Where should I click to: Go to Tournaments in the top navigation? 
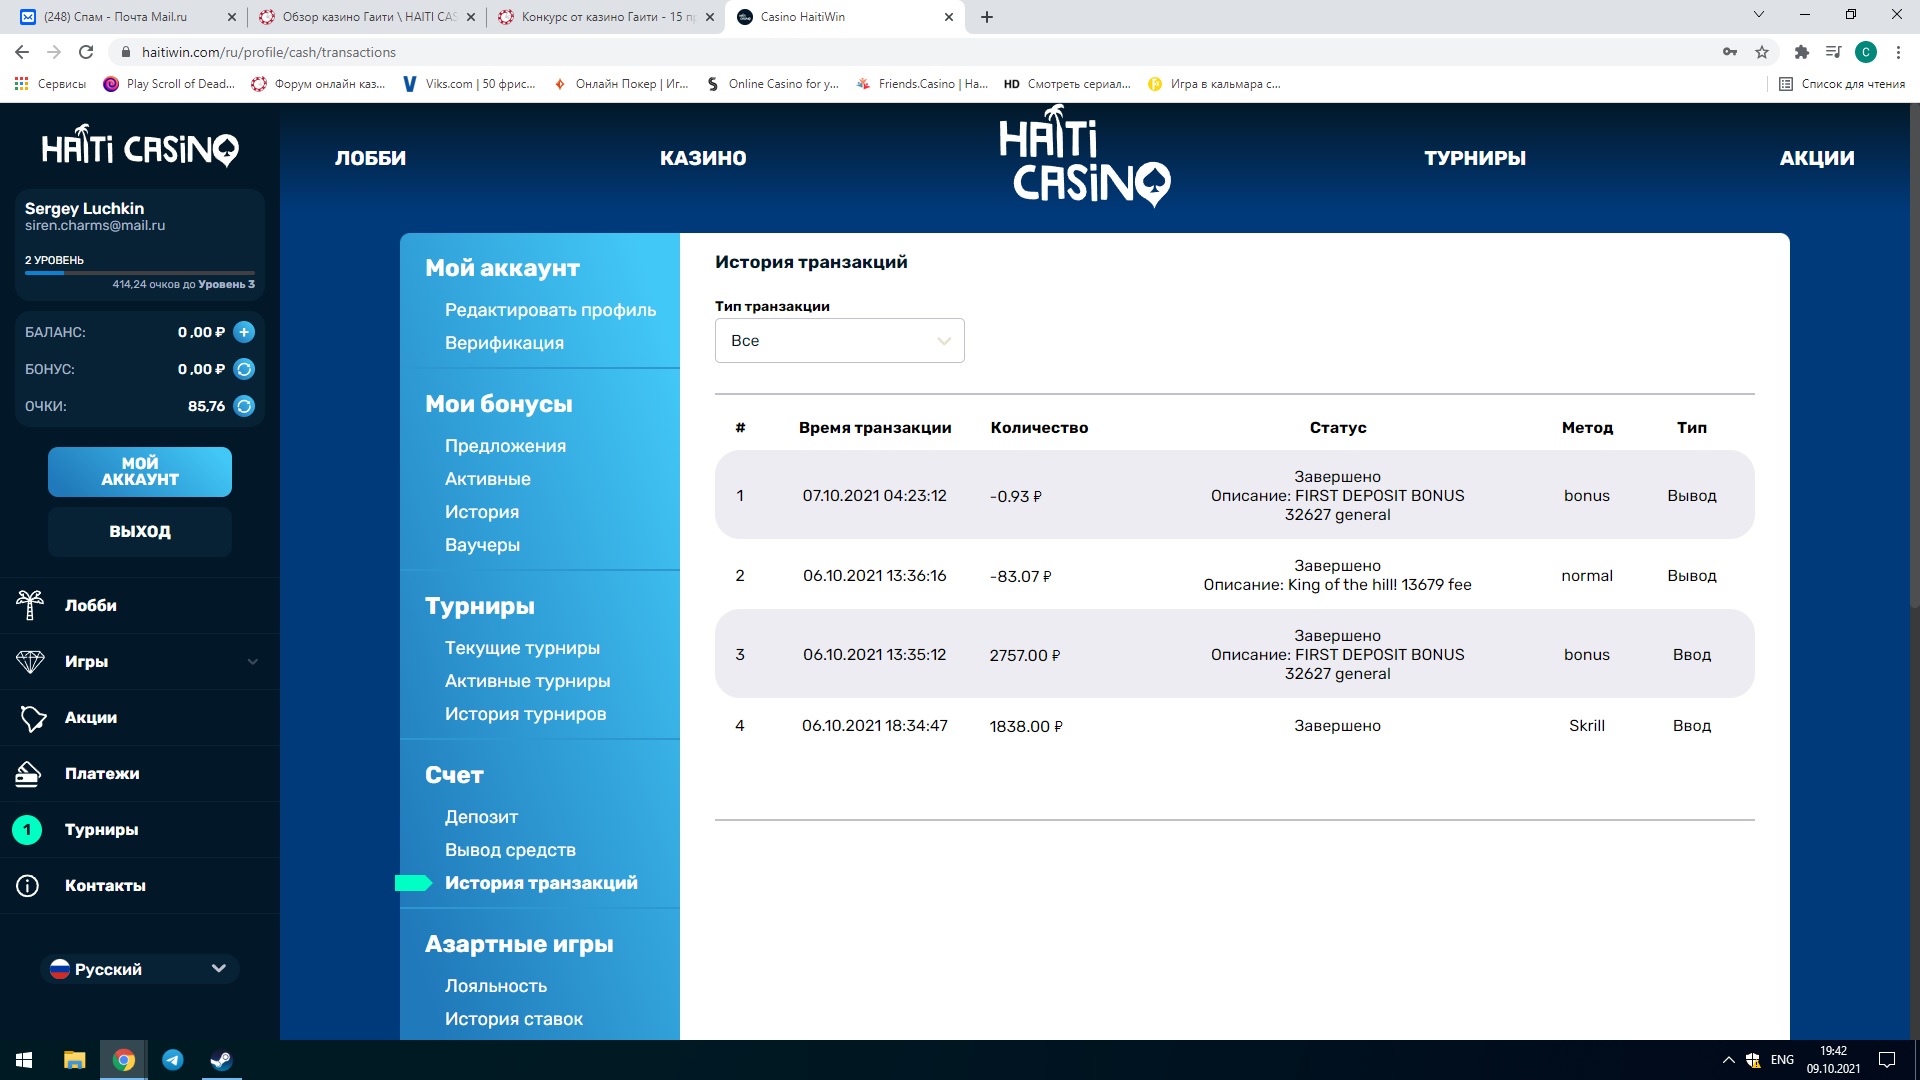click(x=1475, y=158)
